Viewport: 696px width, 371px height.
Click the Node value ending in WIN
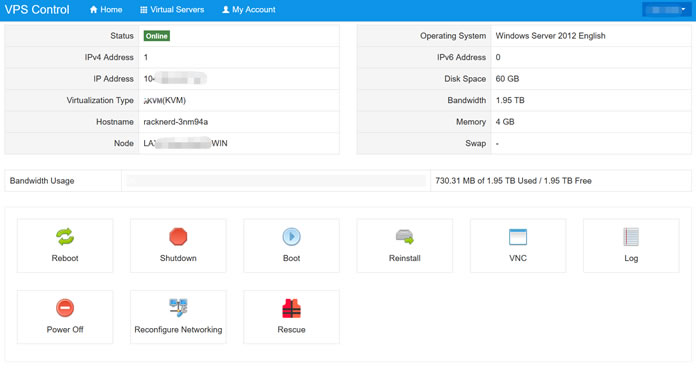[185, 143]
